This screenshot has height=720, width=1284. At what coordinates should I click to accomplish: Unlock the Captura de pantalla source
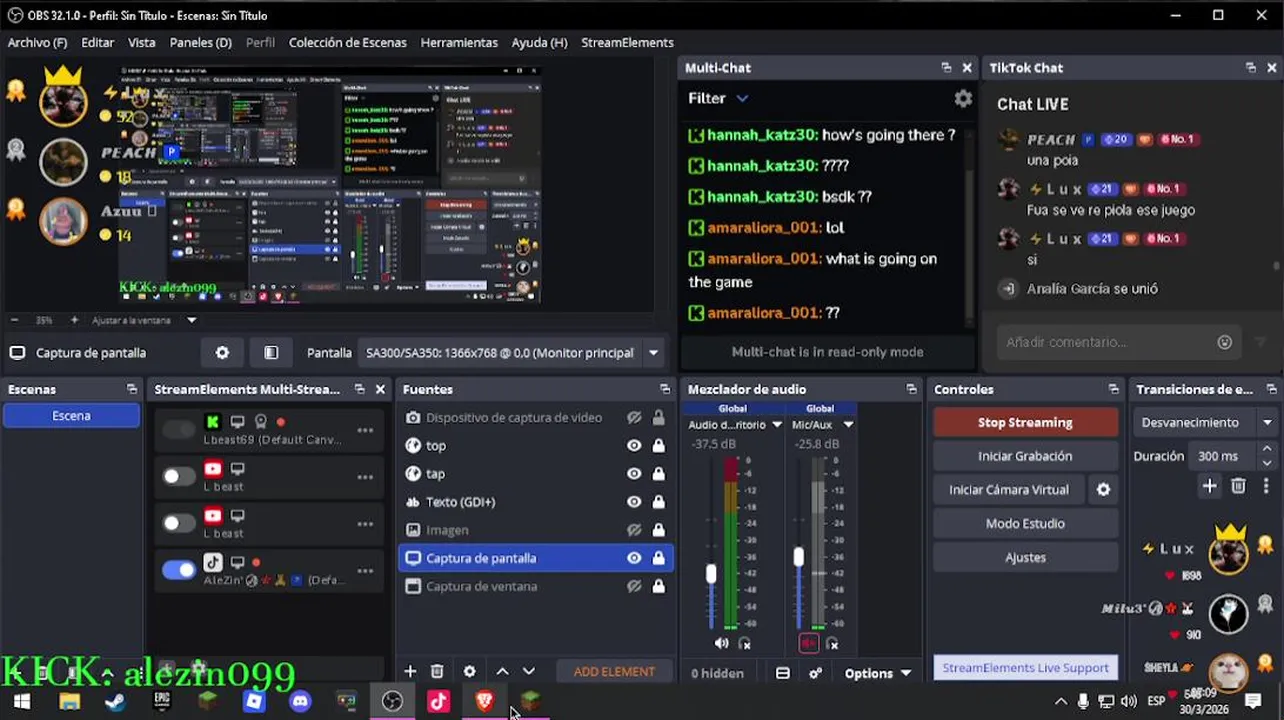[x=658, y=558]
